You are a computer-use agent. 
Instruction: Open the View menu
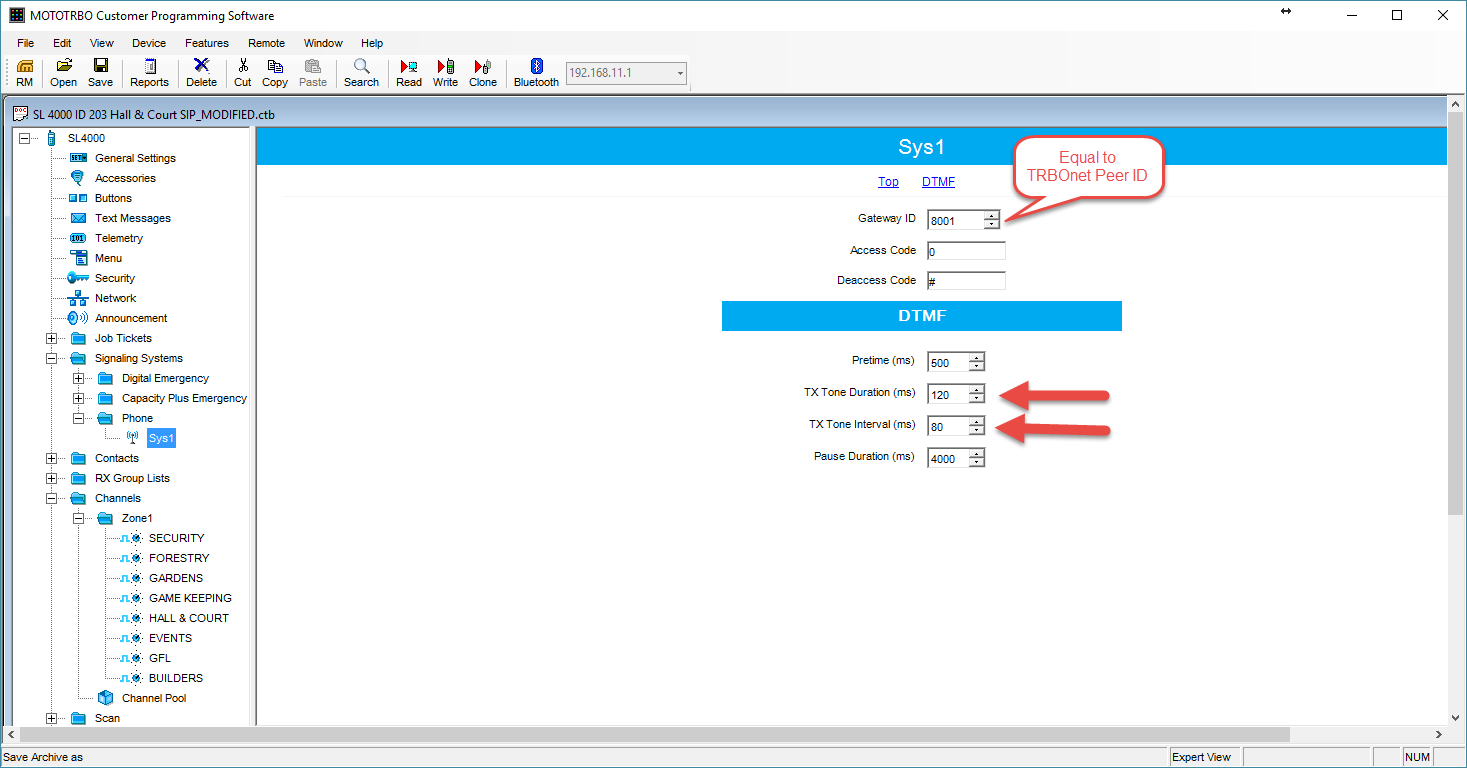coord(102,43)
